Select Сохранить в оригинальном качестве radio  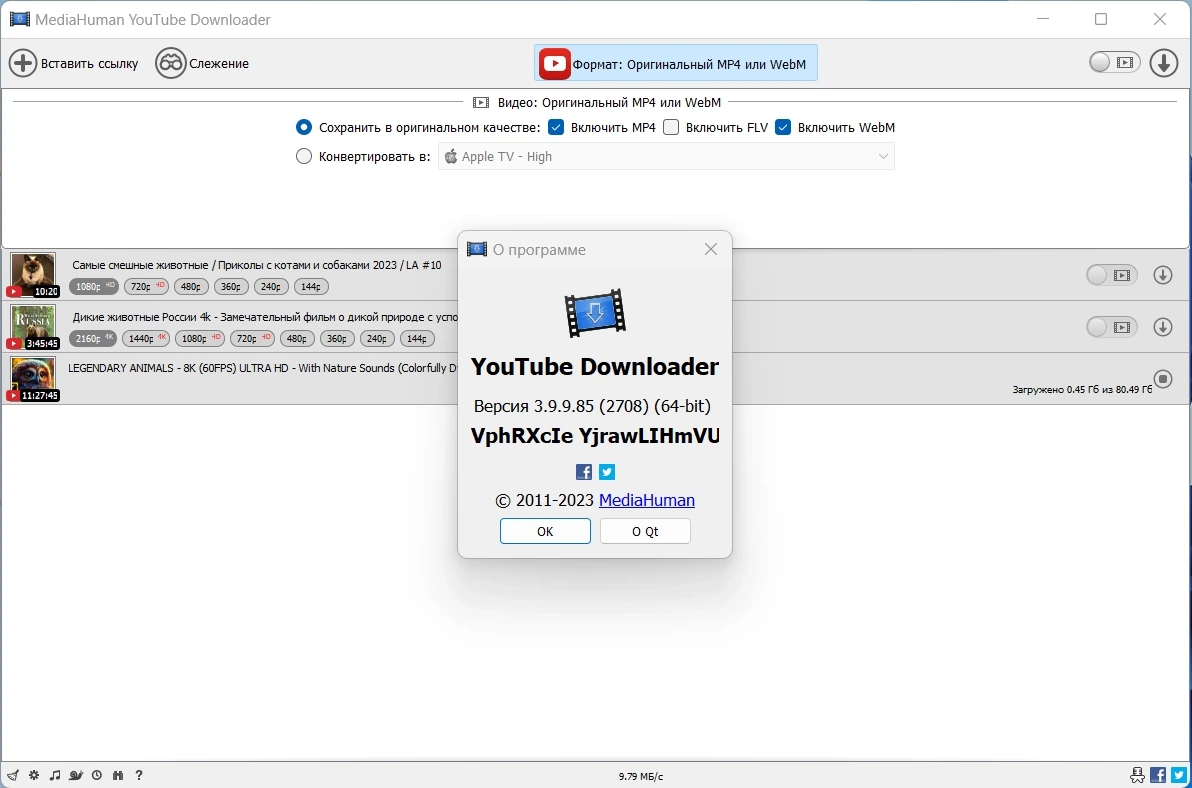[x=304, y=127]
